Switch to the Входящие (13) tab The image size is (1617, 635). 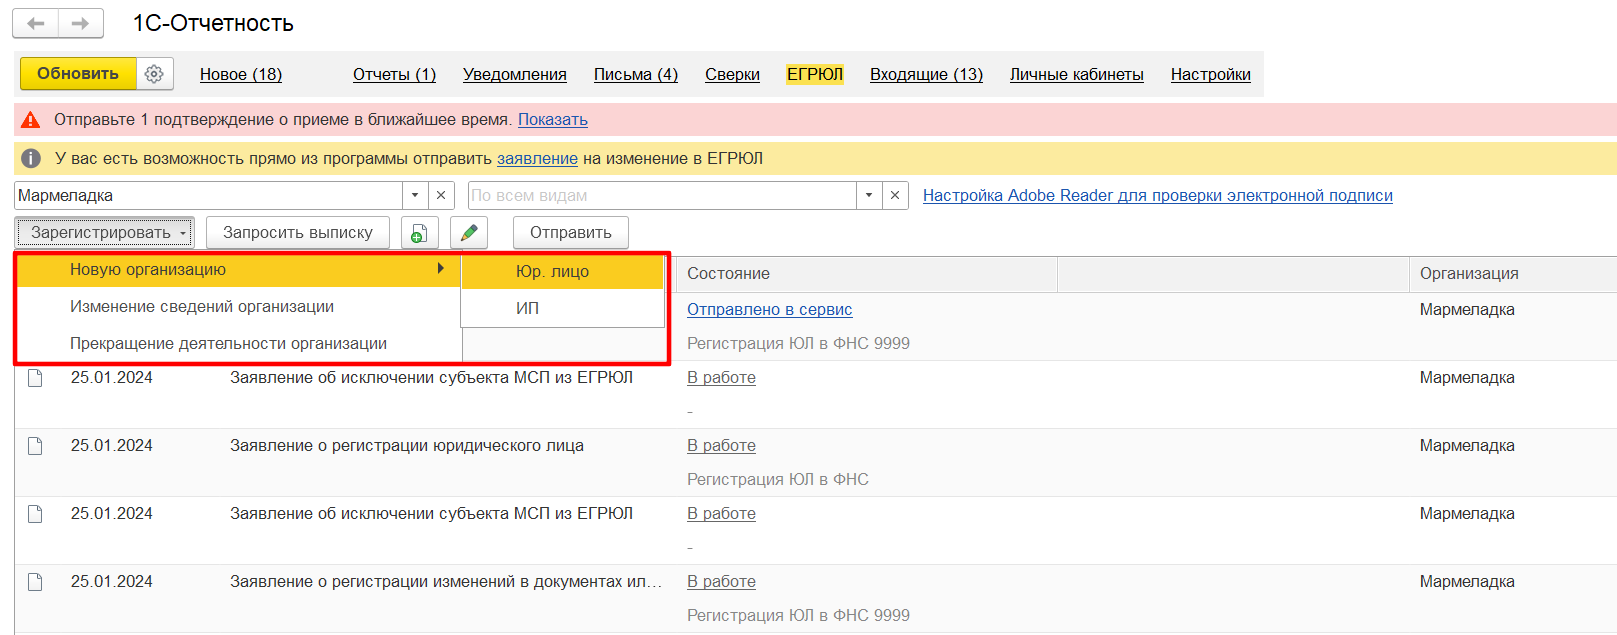[926, 75]
